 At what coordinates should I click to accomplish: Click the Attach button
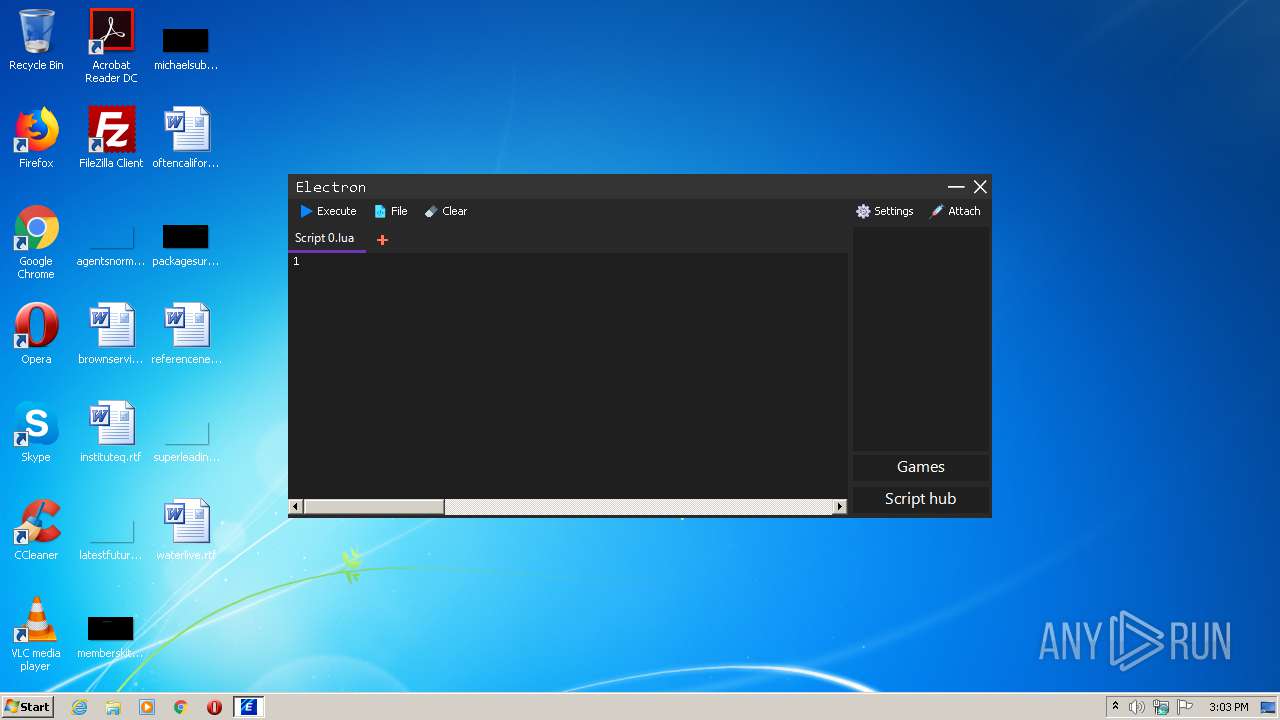point(955,211)
